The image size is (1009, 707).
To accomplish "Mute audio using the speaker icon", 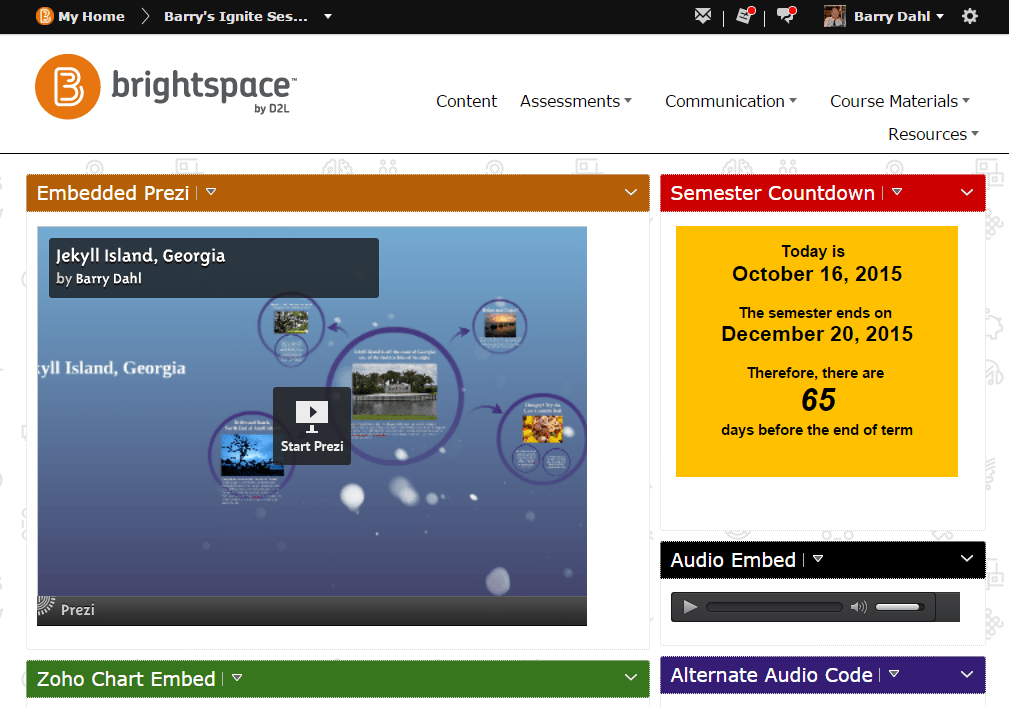I will coord(860,606).
